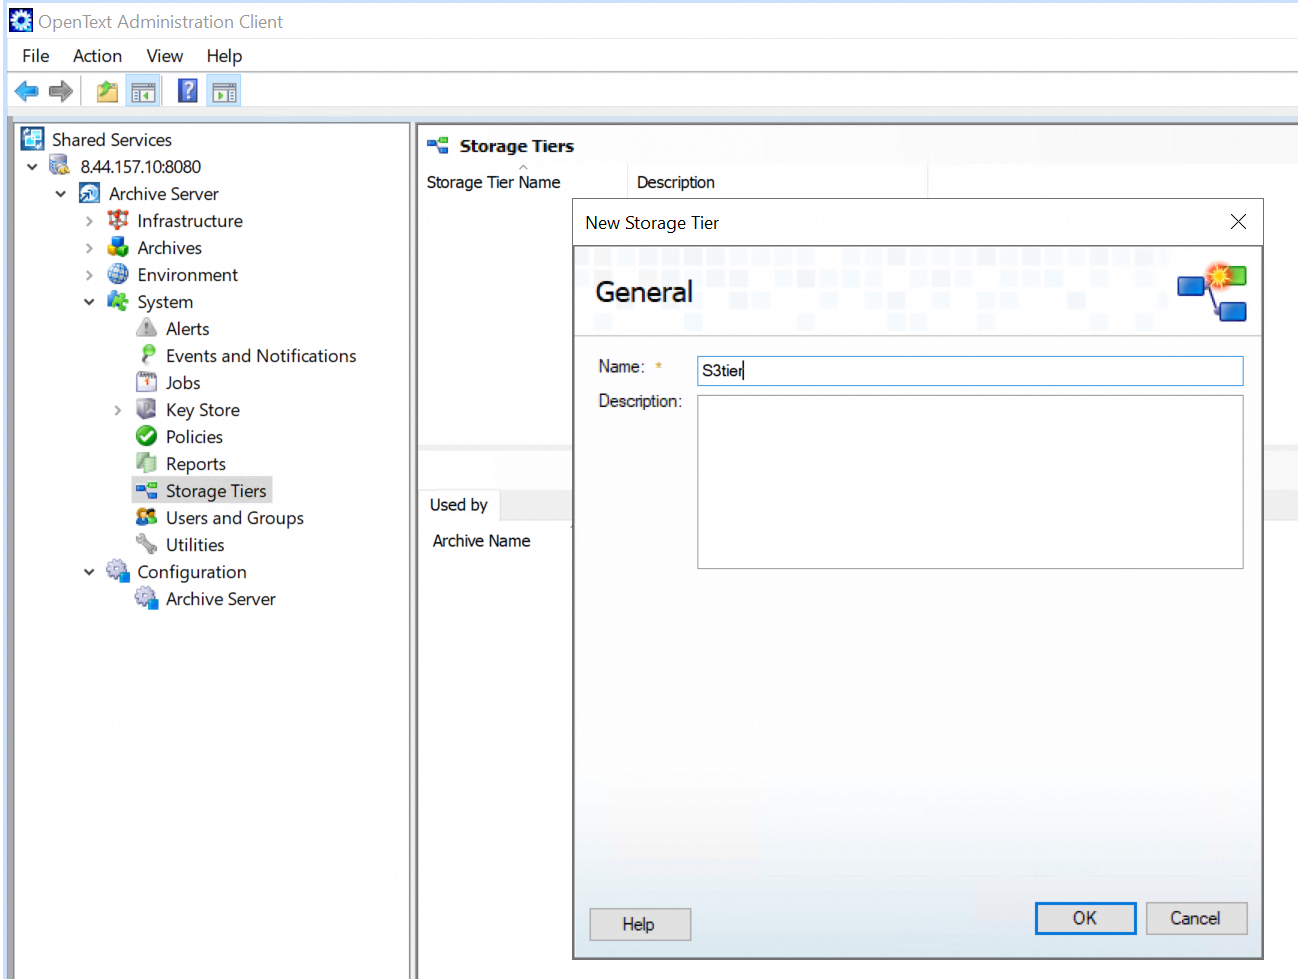Toggle the console tree pane toolbar icon

(144, 92)
